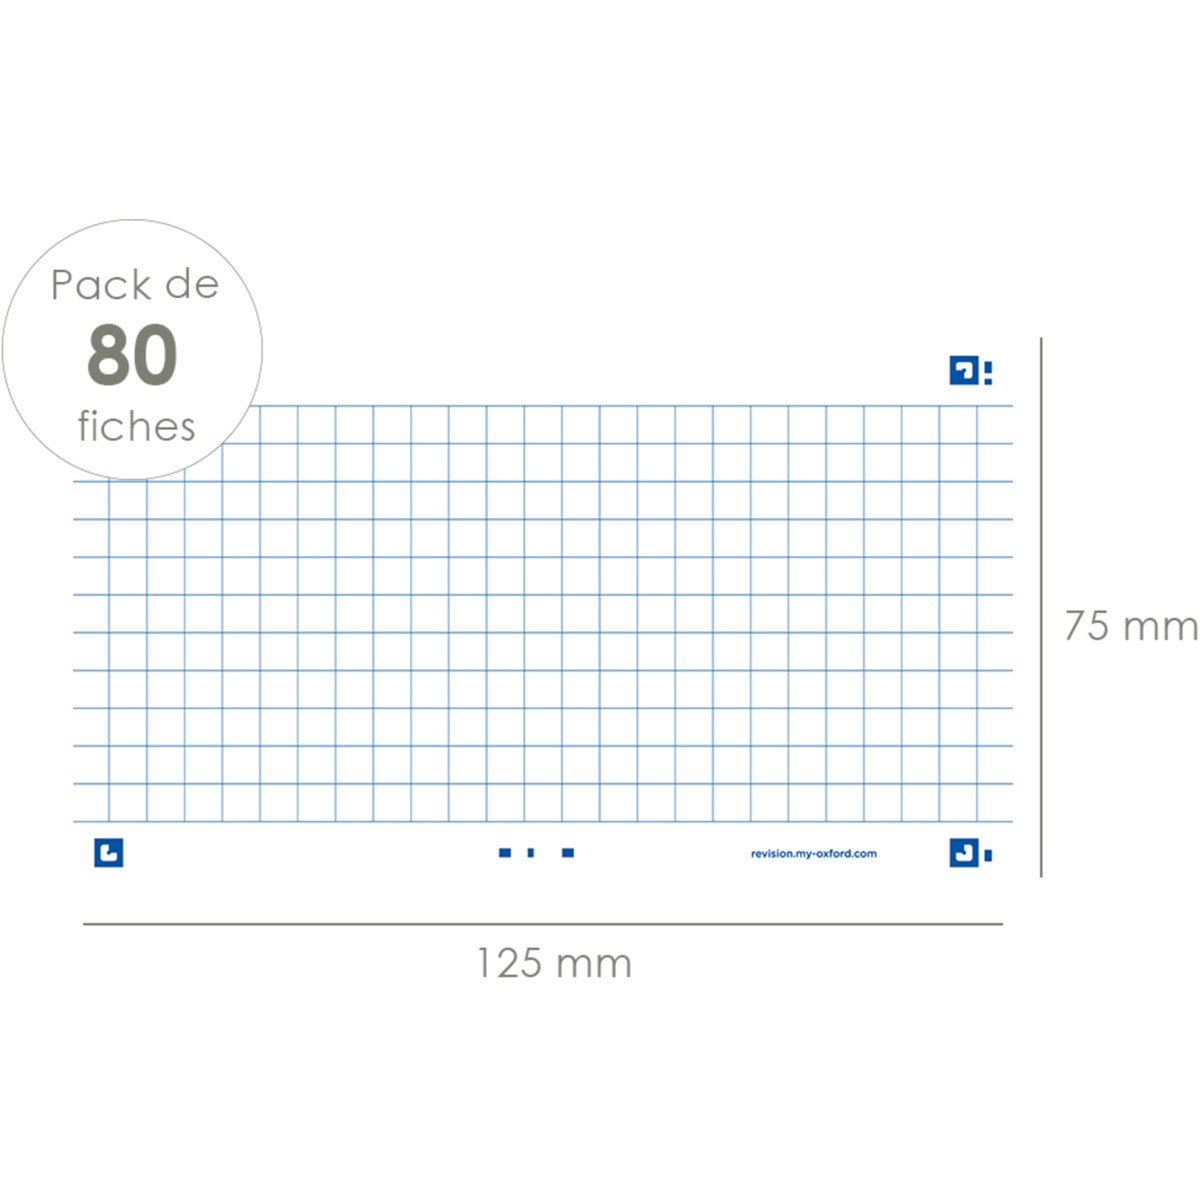Click the "125 mm" width label
This screenshot has width=1200, height=1200.
[554, 964]
